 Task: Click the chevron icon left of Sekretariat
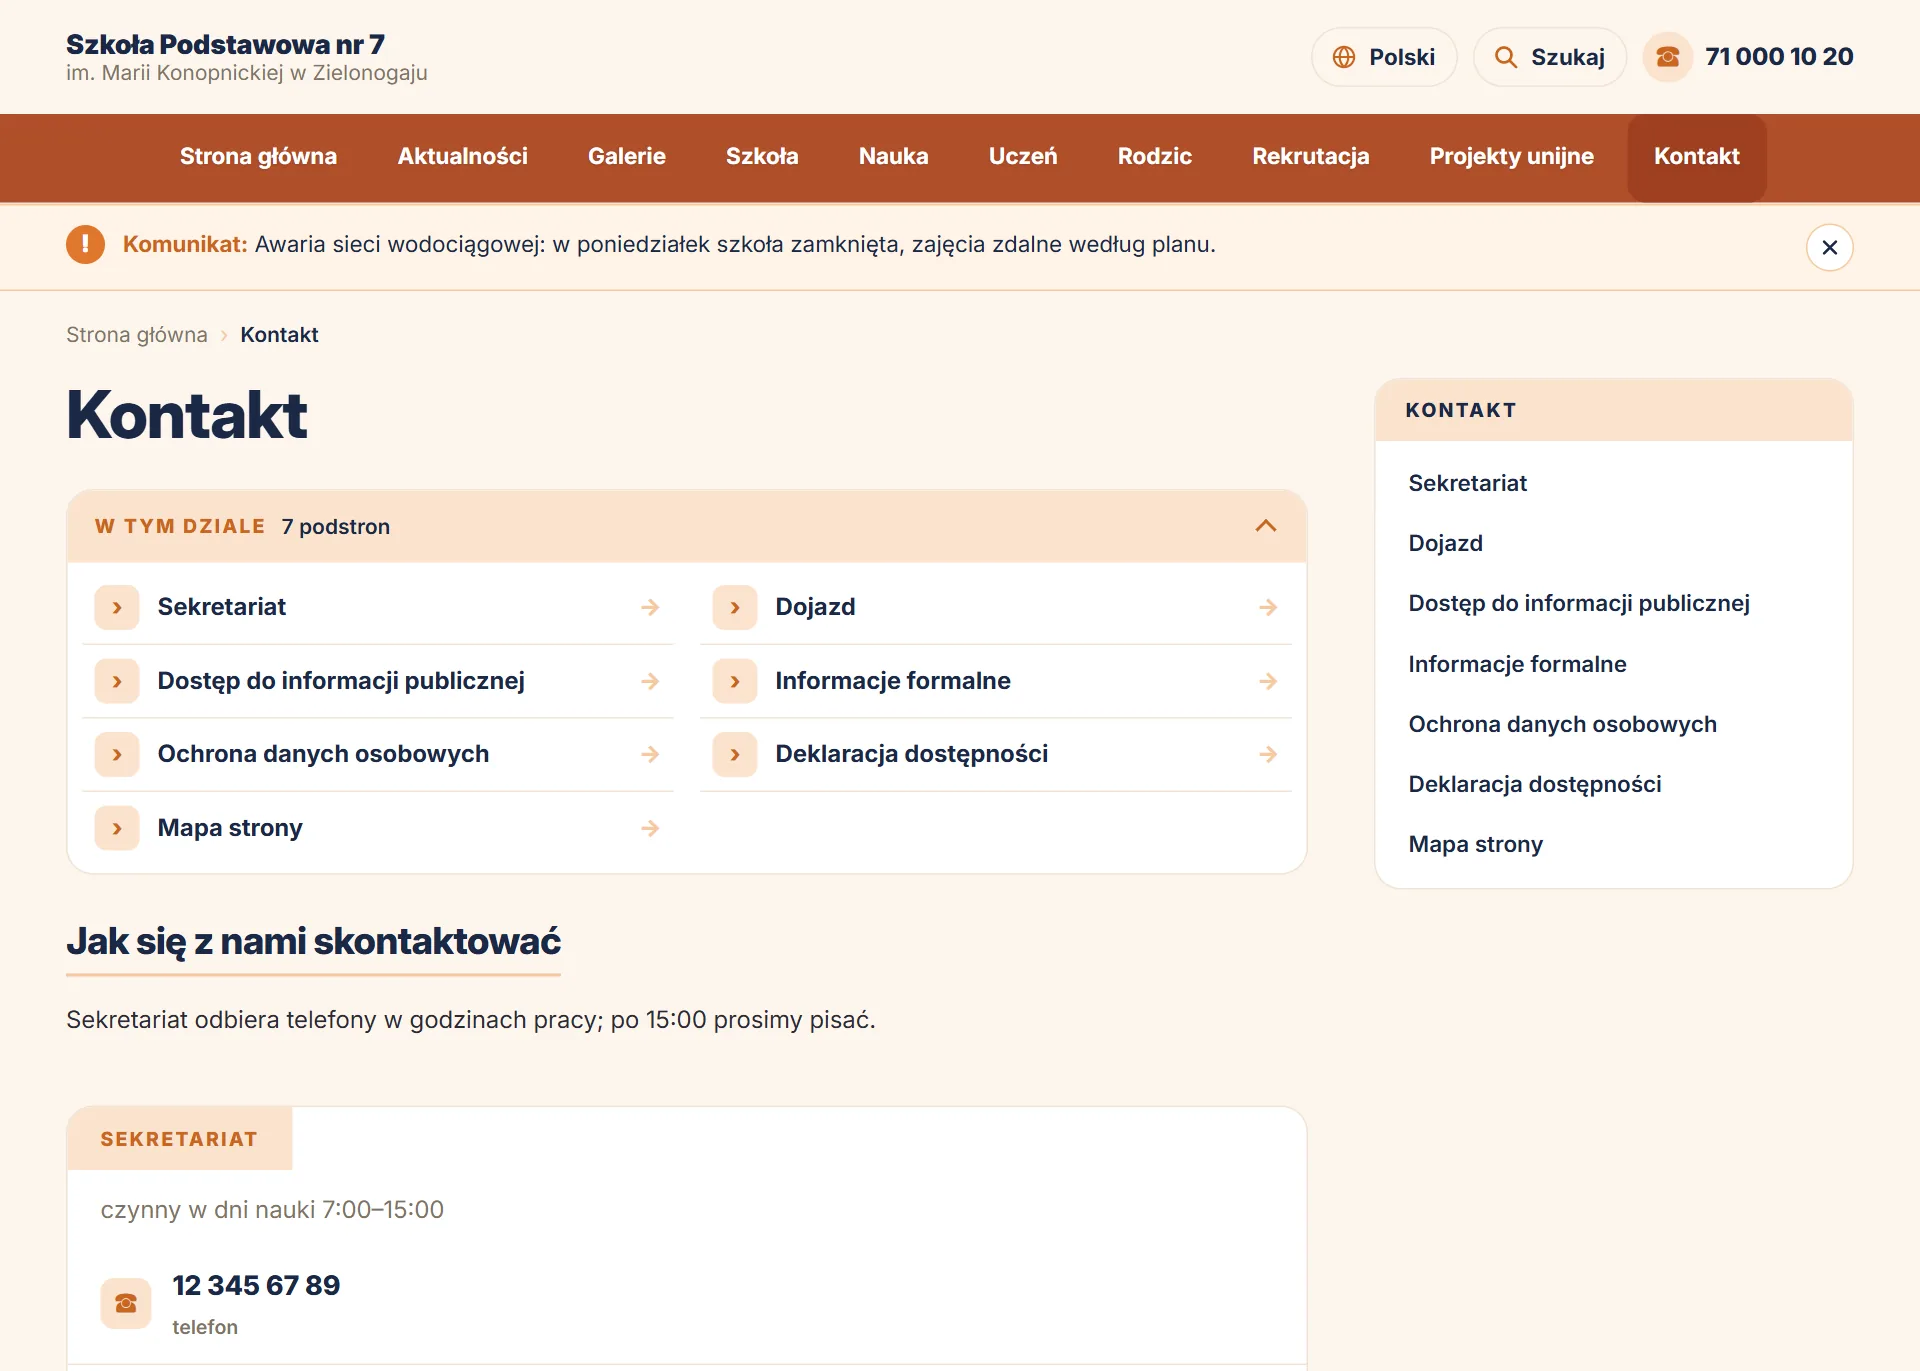tap(117, 607)
